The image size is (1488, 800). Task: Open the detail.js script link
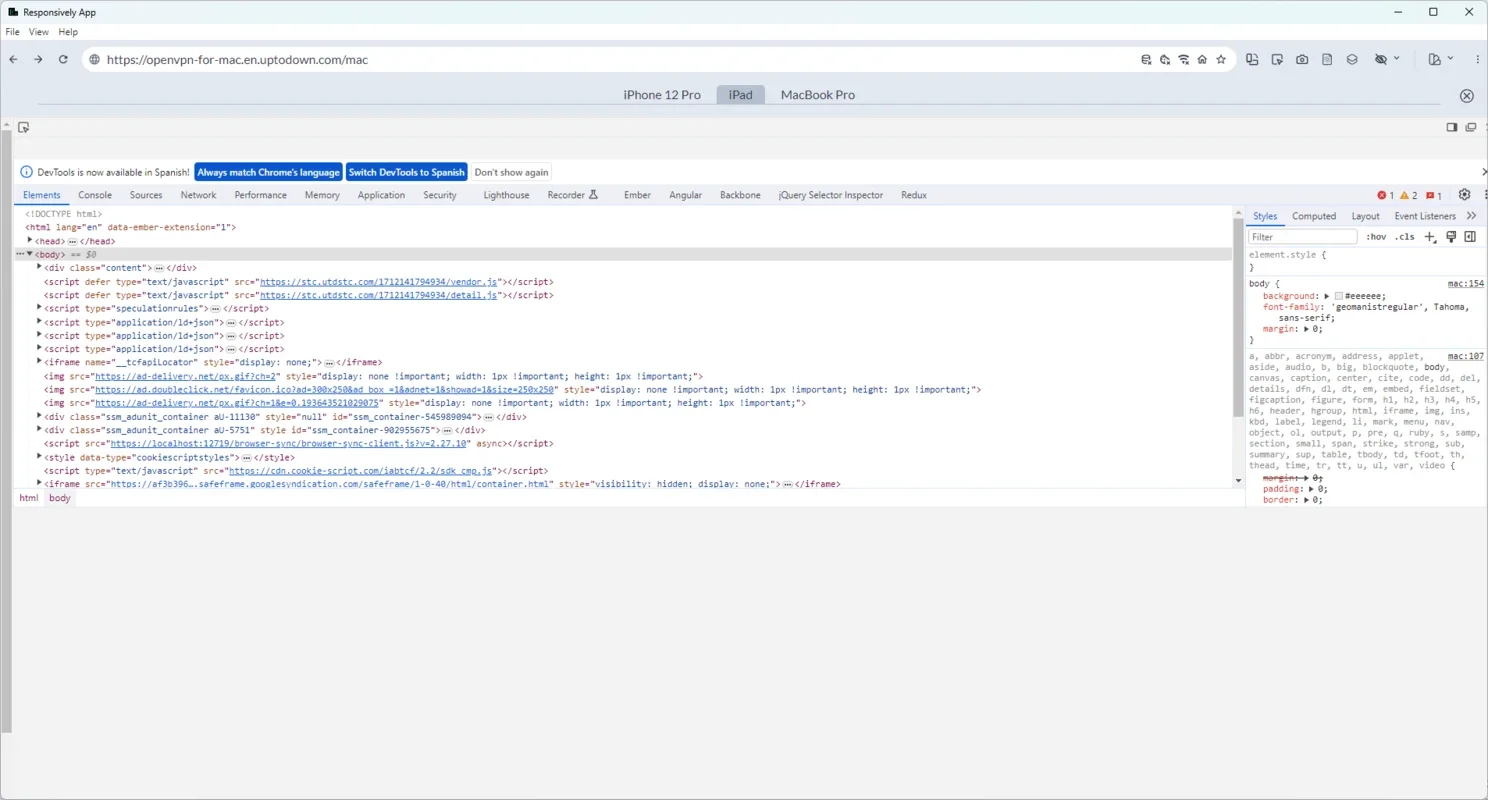coord(379,295)
